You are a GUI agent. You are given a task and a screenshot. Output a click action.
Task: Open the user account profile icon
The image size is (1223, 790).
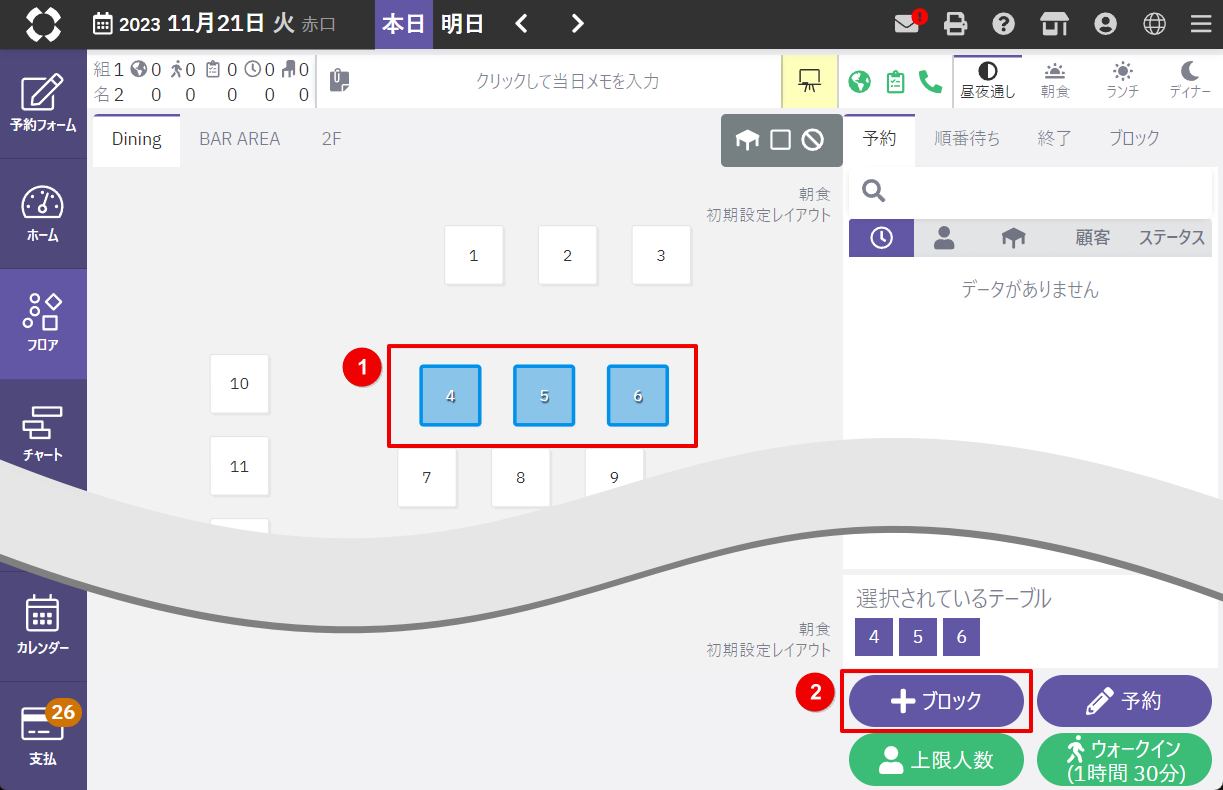(x=1105, y=24)
